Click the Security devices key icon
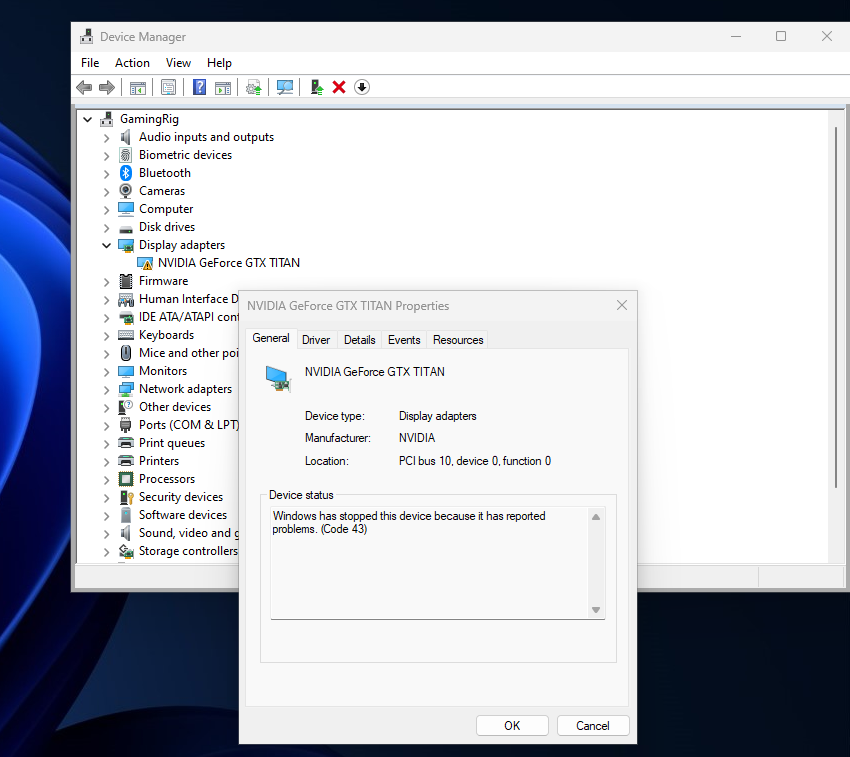850x757 pixels. pos(126,497)
